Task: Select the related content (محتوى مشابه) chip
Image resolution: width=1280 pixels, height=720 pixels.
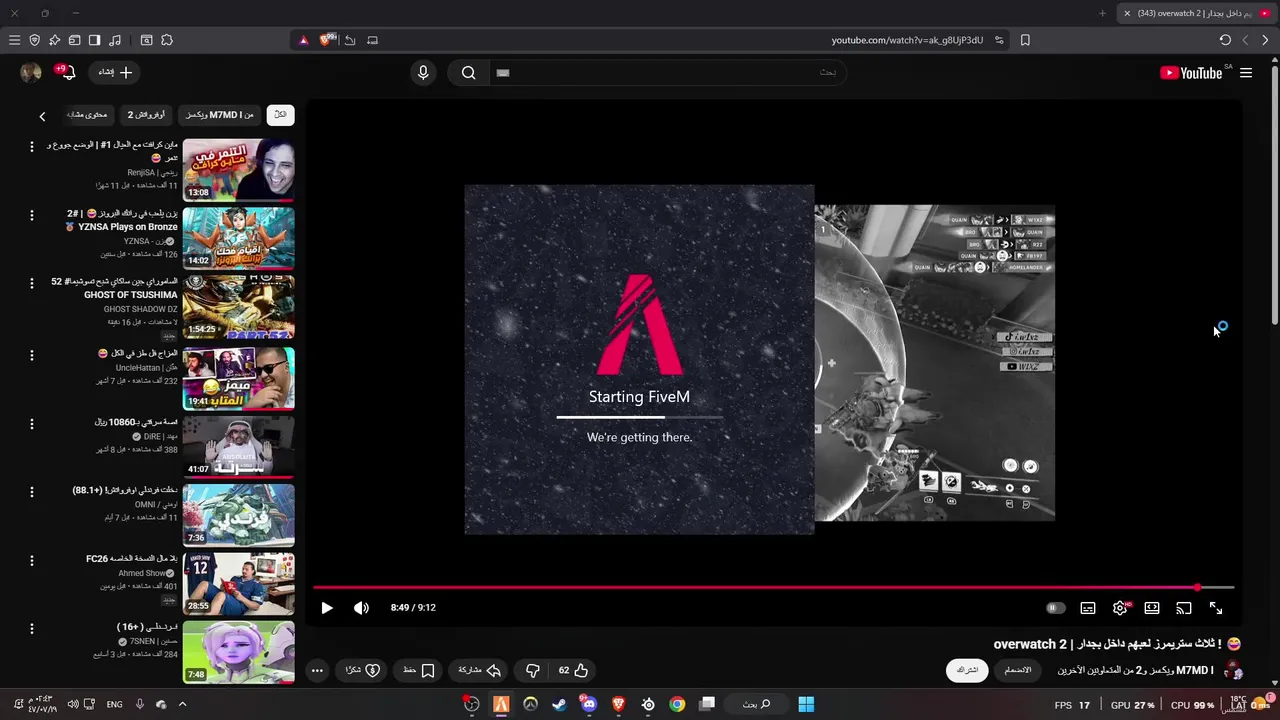Action: coord(87,115)
